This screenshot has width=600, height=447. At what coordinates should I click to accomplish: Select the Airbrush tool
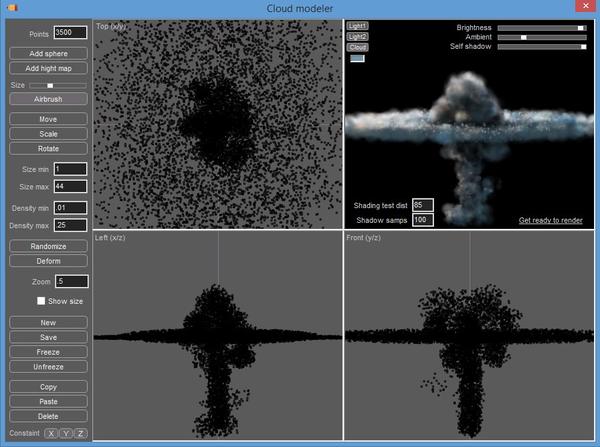click(48, 99)
